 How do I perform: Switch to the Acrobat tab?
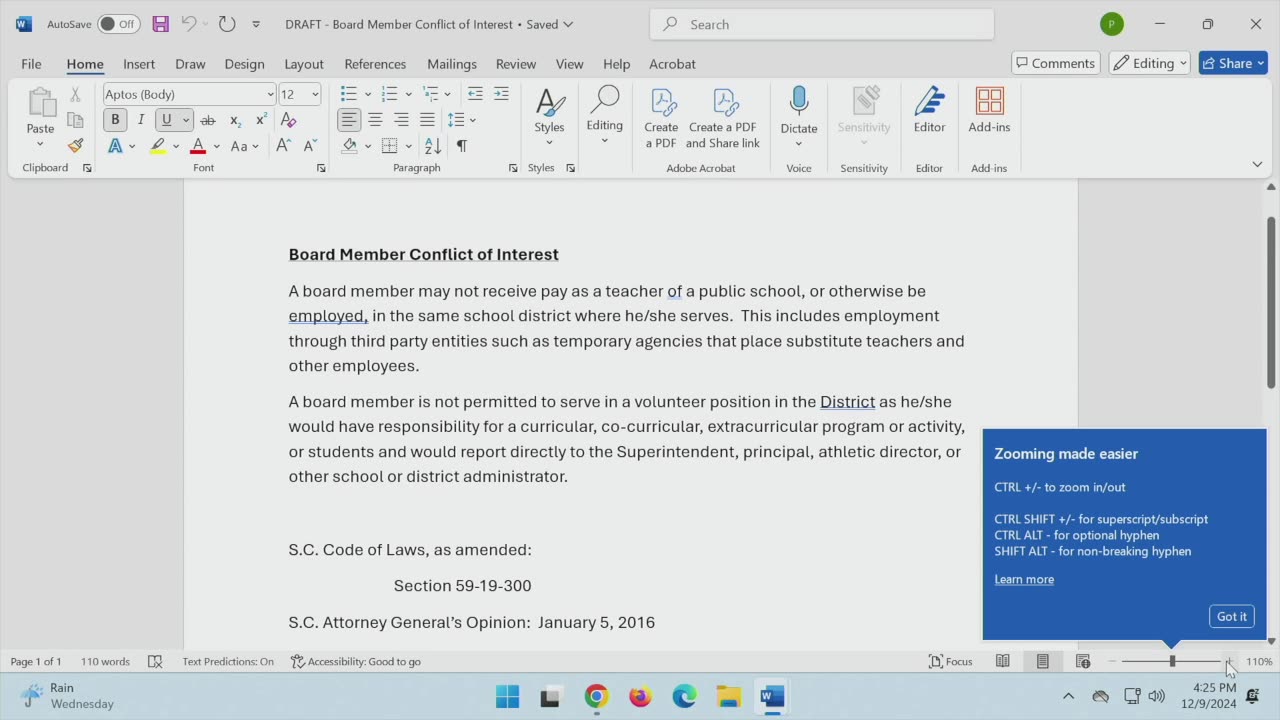(672, 63)
